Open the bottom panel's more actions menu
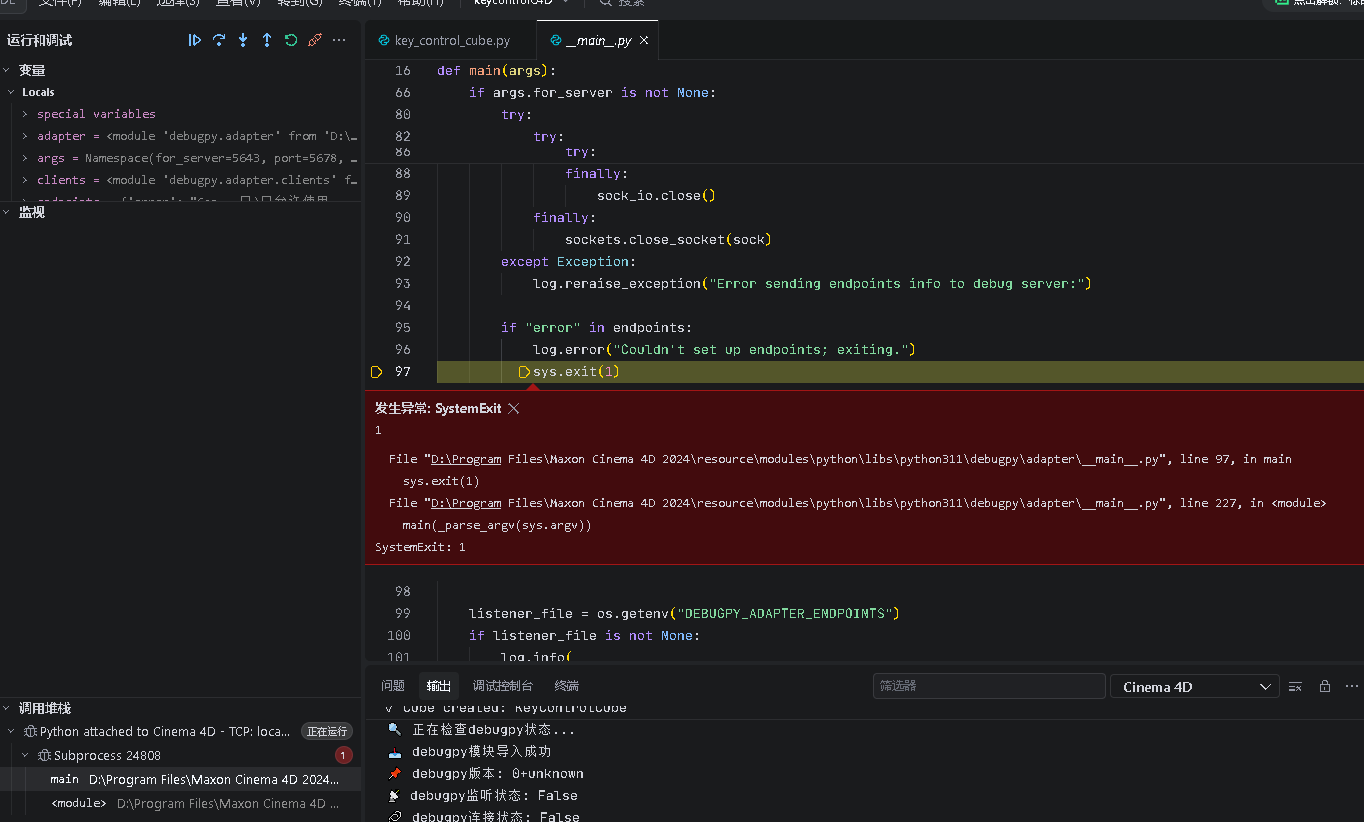Viewport: 1364px width, 822px height. point(1352,686)
